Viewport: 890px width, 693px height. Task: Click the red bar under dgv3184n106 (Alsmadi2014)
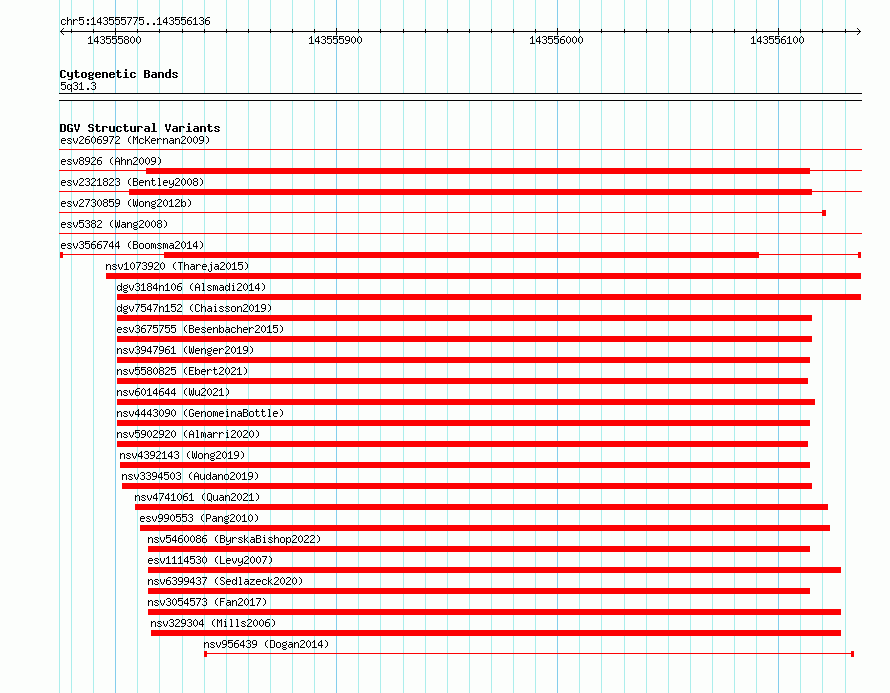(489, 297)
